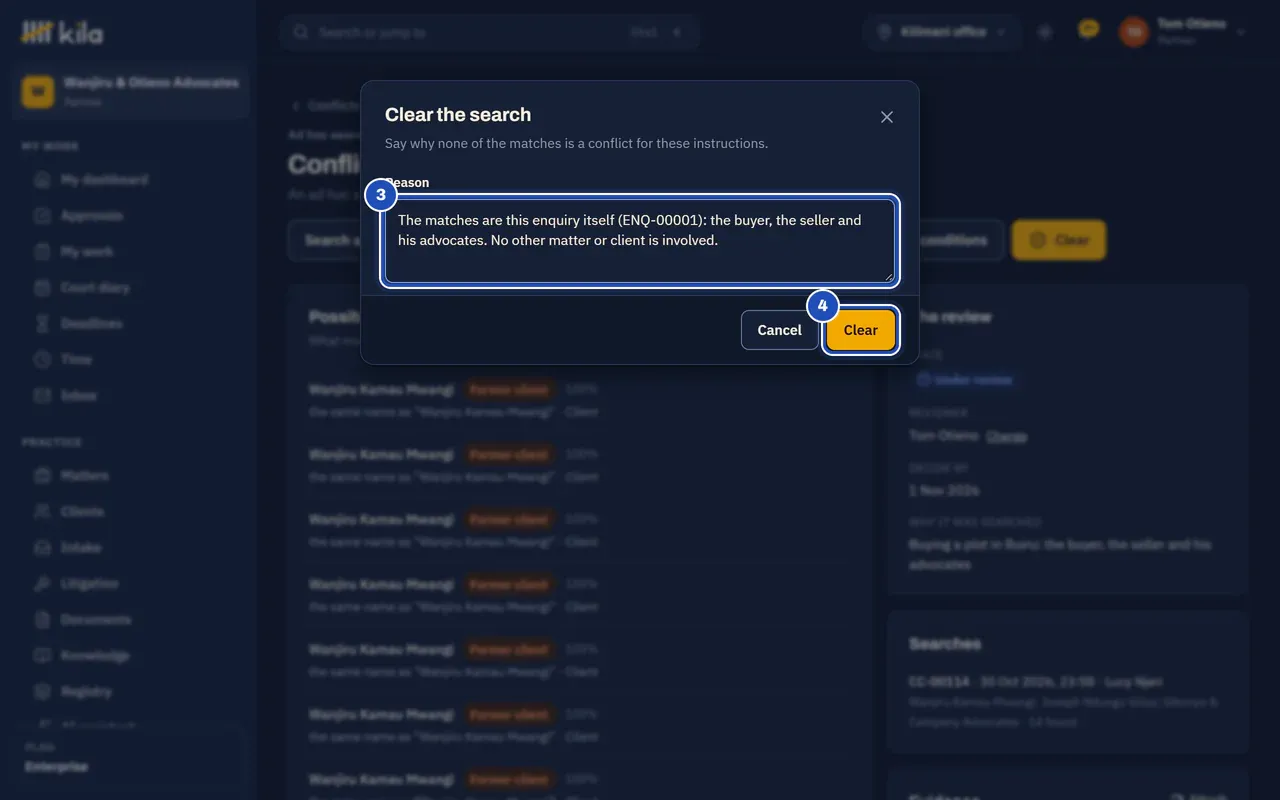Open the Approvals sidebar icon
The image size is (1280, 800).
coord(42,216)
